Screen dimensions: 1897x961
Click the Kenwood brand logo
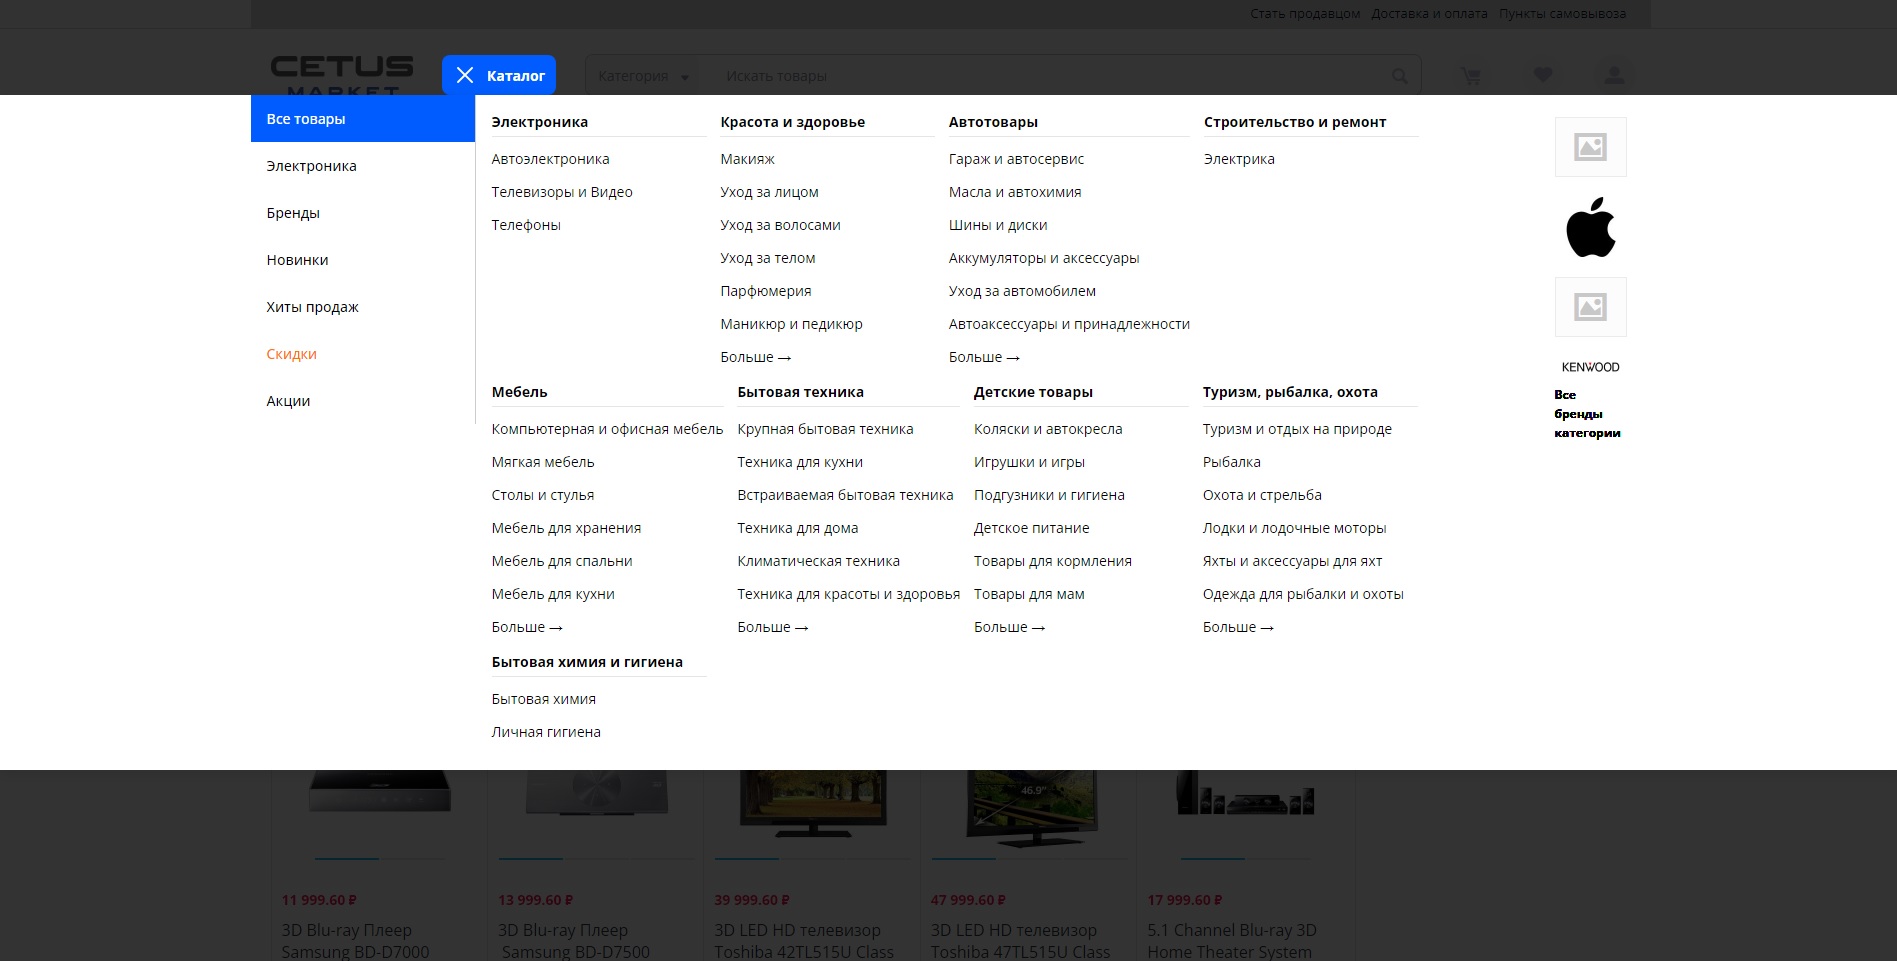[1590, 367]
